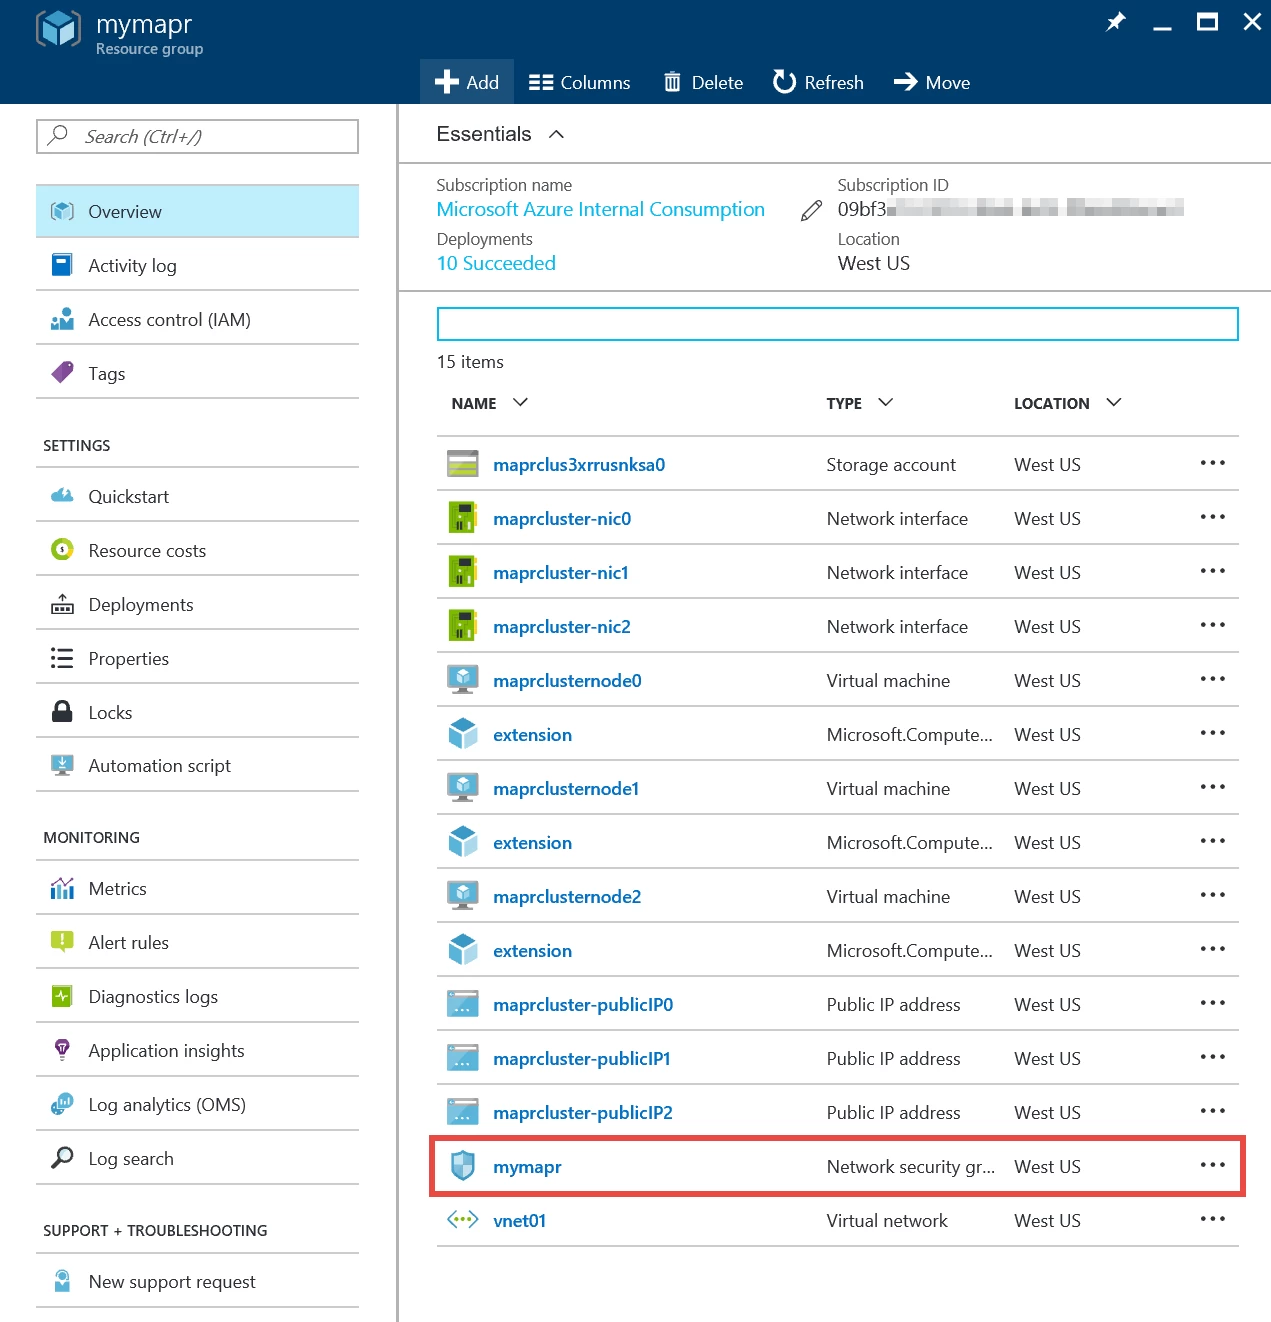Open Microsoft Azure Internal Consumption link
1271x1322 pixels.
pyautogui.click(x=601, y=209)
